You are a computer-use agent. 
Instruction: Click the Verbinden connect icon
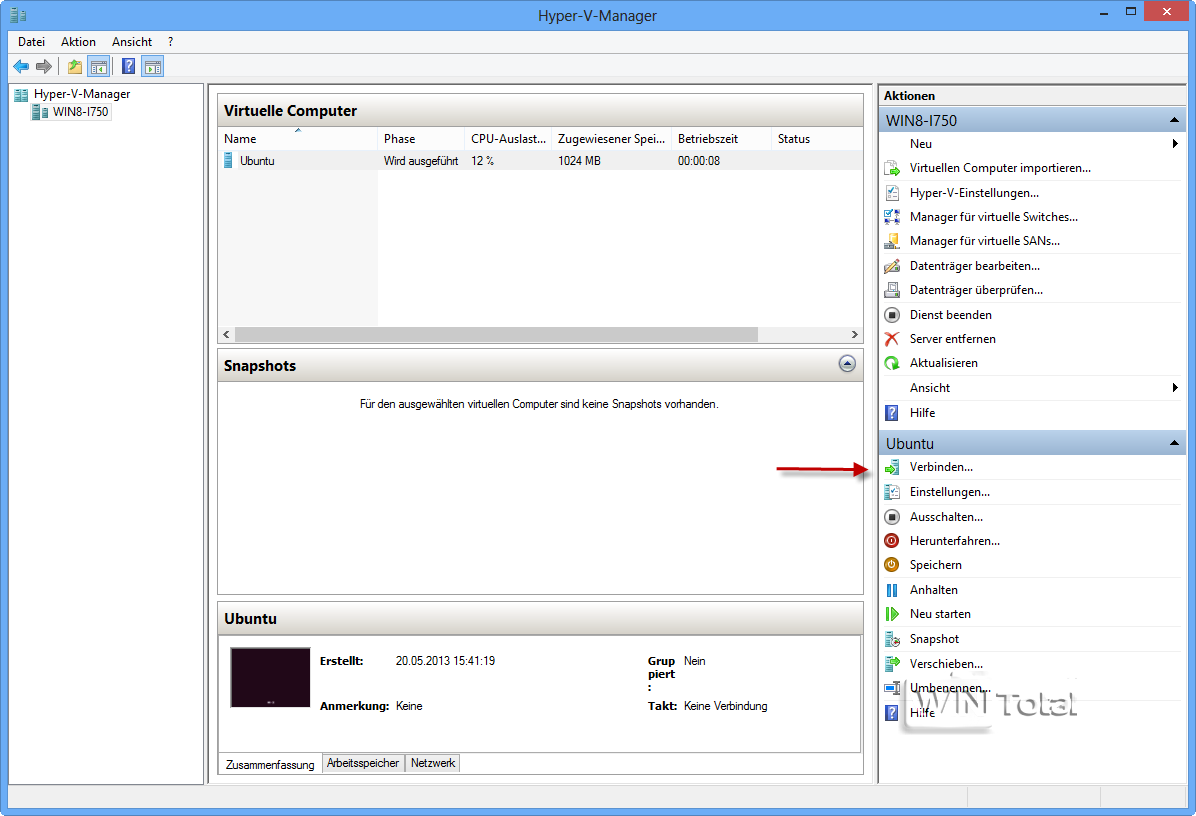coord(892,467)
